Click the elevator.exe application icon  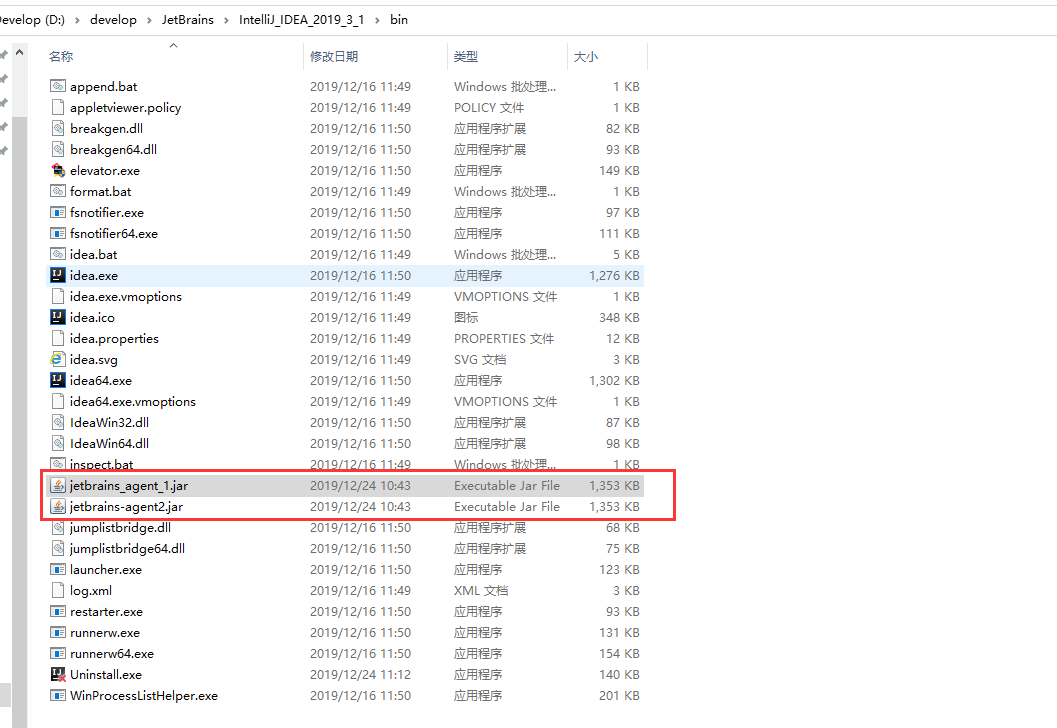[x=58, y=171]
